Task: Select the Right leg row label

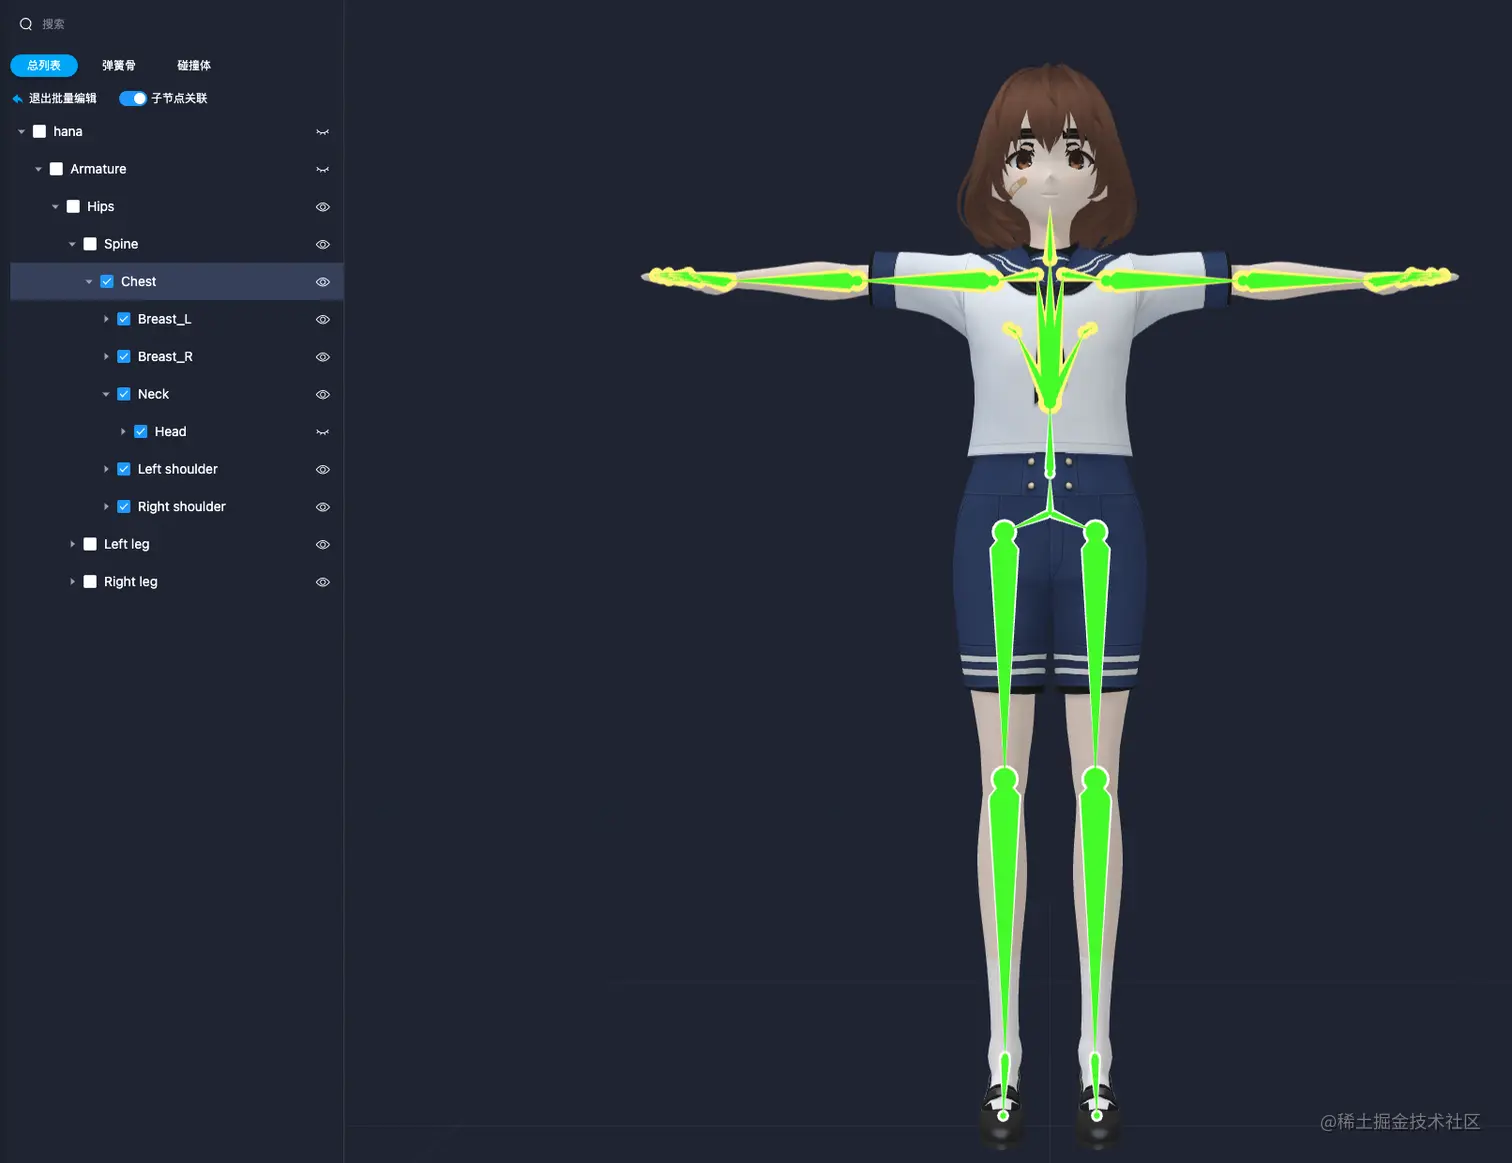Action: (x=130, y=582)
